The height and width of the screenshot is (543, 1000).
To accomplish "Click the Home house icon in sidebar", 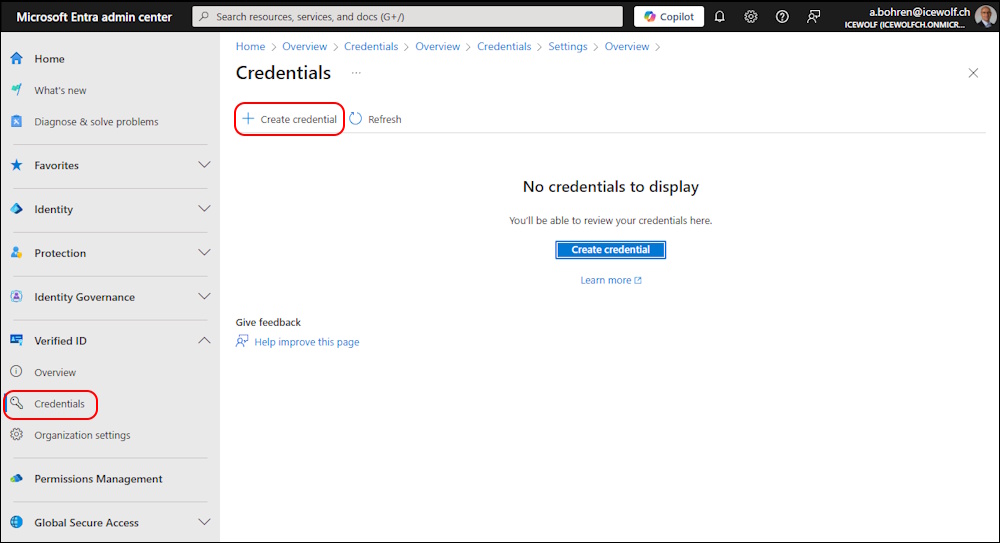I will [x=17, y=59].
